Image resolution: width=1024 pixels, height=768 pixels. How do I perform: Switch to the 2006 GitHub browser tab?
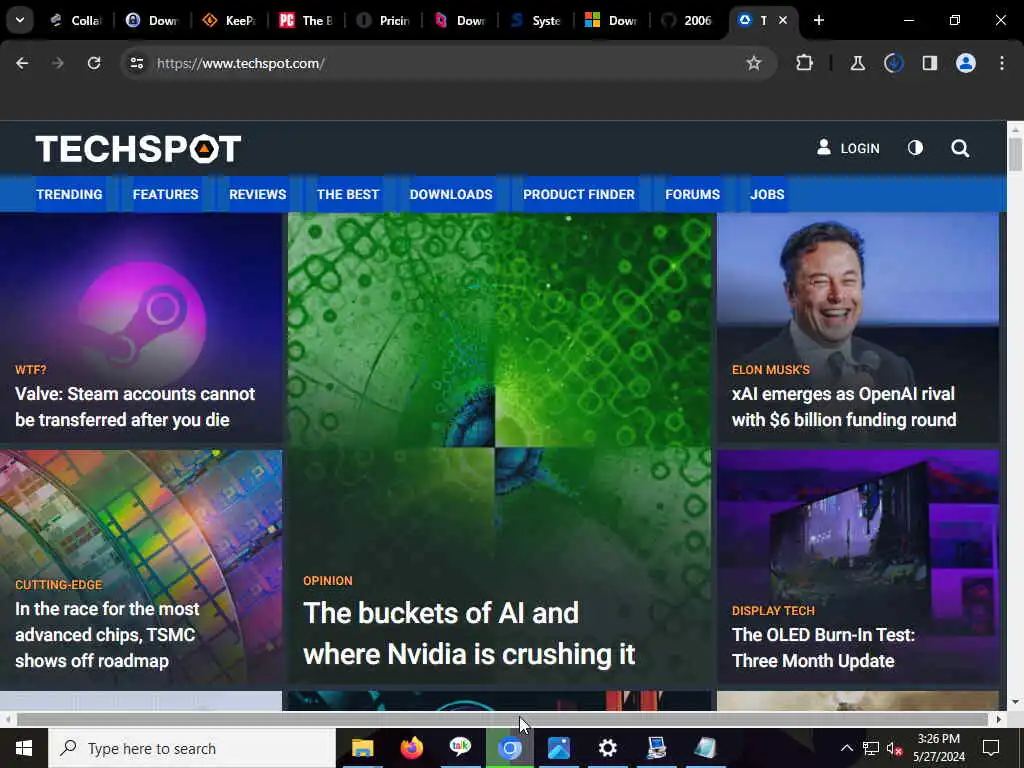pos(687,20)
